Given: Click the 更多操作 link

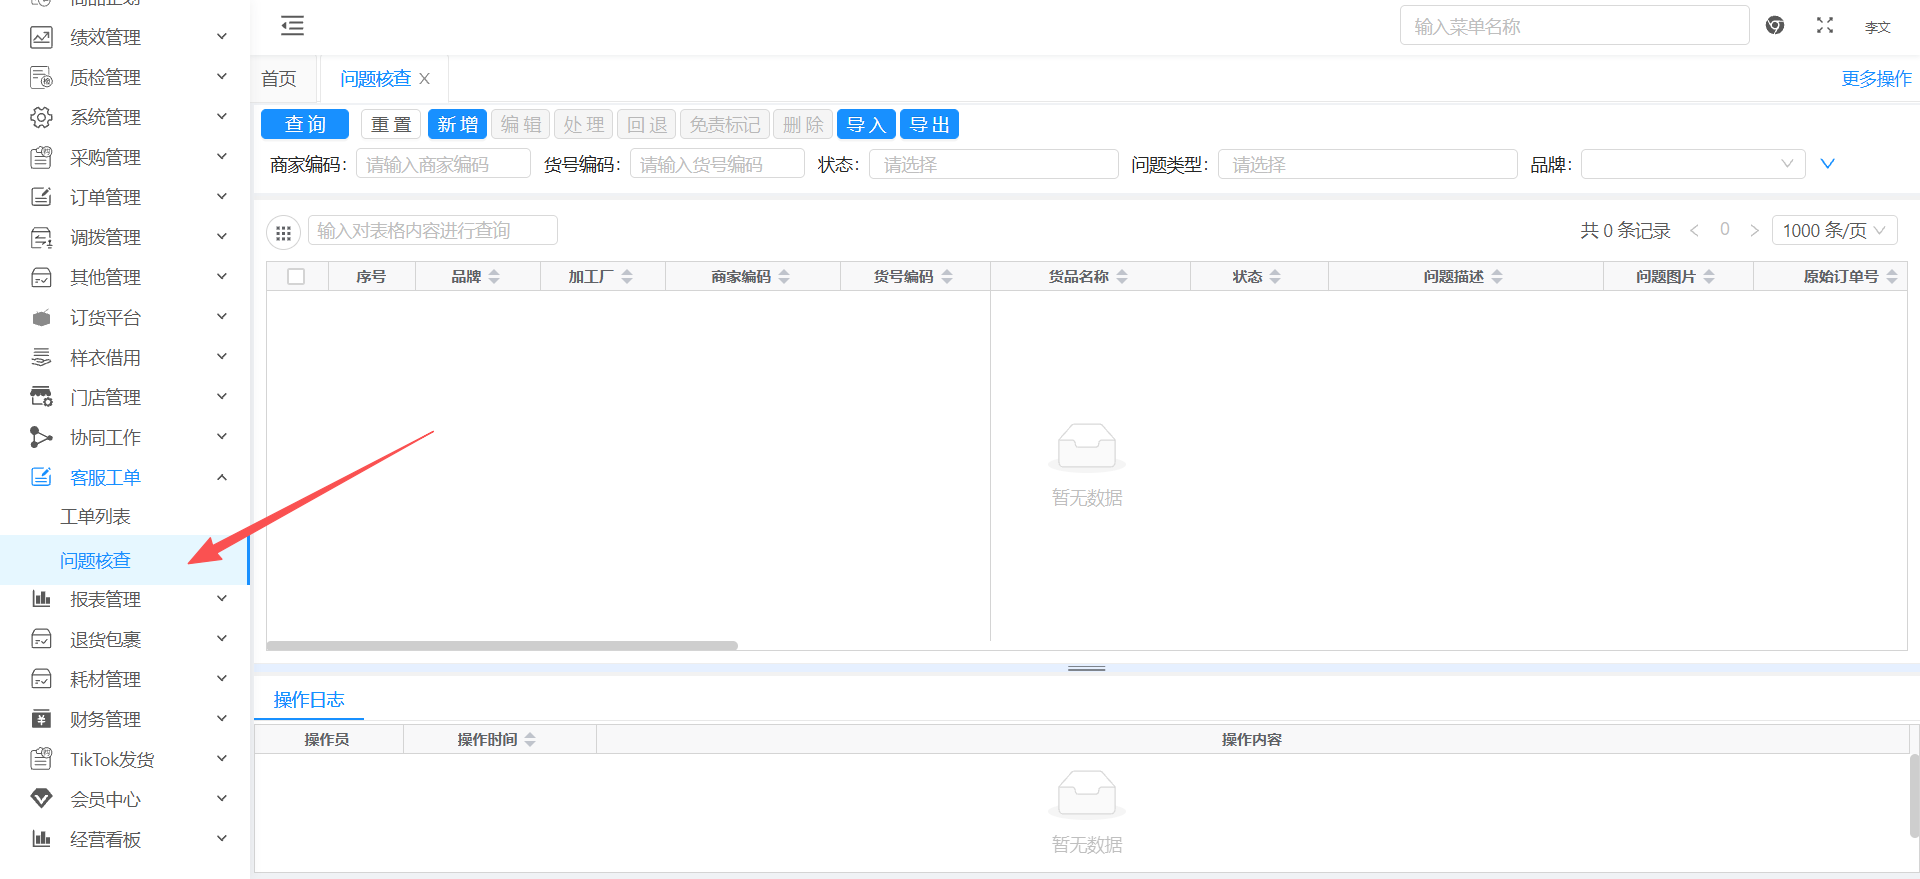Looking at the screenshot, I should (x=1876, y=79).
